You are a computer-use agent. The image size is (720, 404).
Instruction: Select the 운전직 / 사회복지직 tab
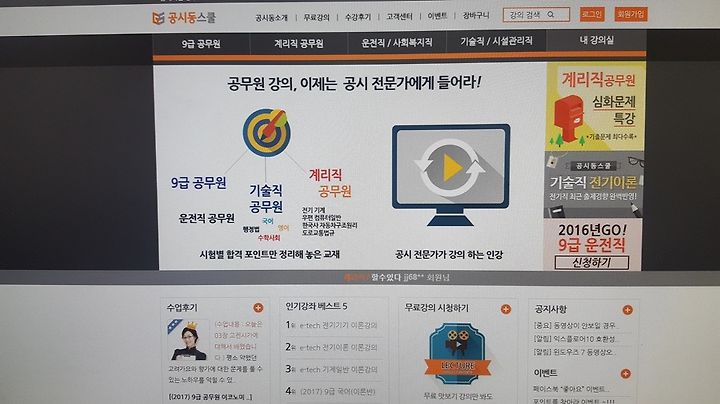click(x=397, y=43)
